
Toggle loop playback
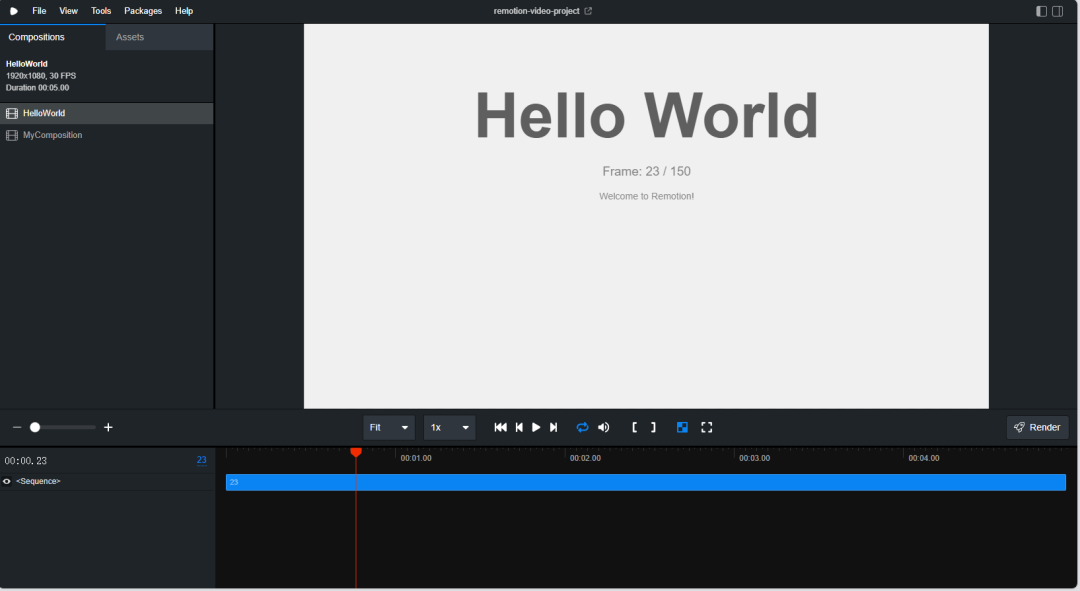582,428
